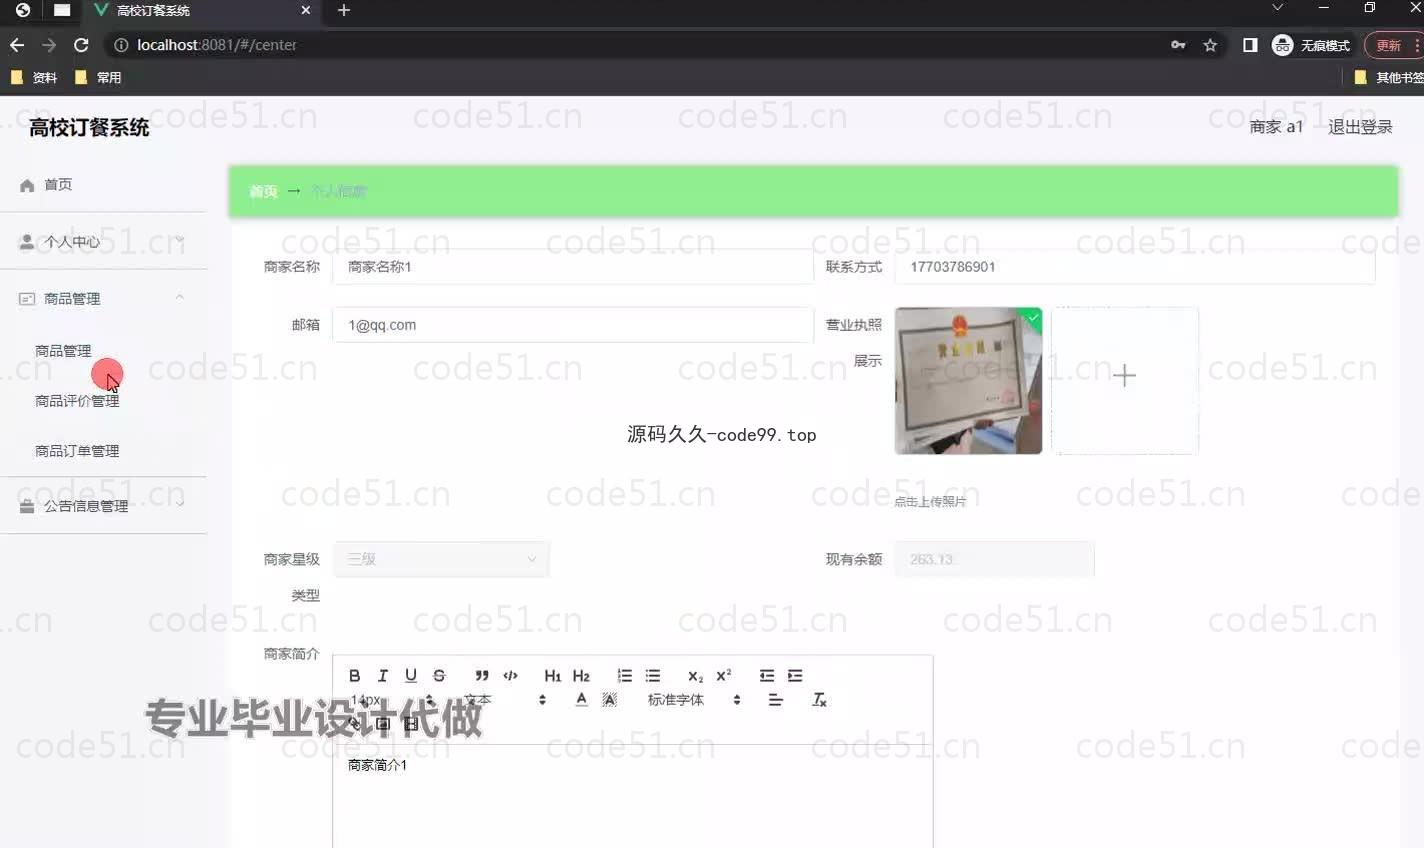Screen dimensions: 1424x848
Task: Open the saved passwords key icon
Action: tap(1178, 45)
